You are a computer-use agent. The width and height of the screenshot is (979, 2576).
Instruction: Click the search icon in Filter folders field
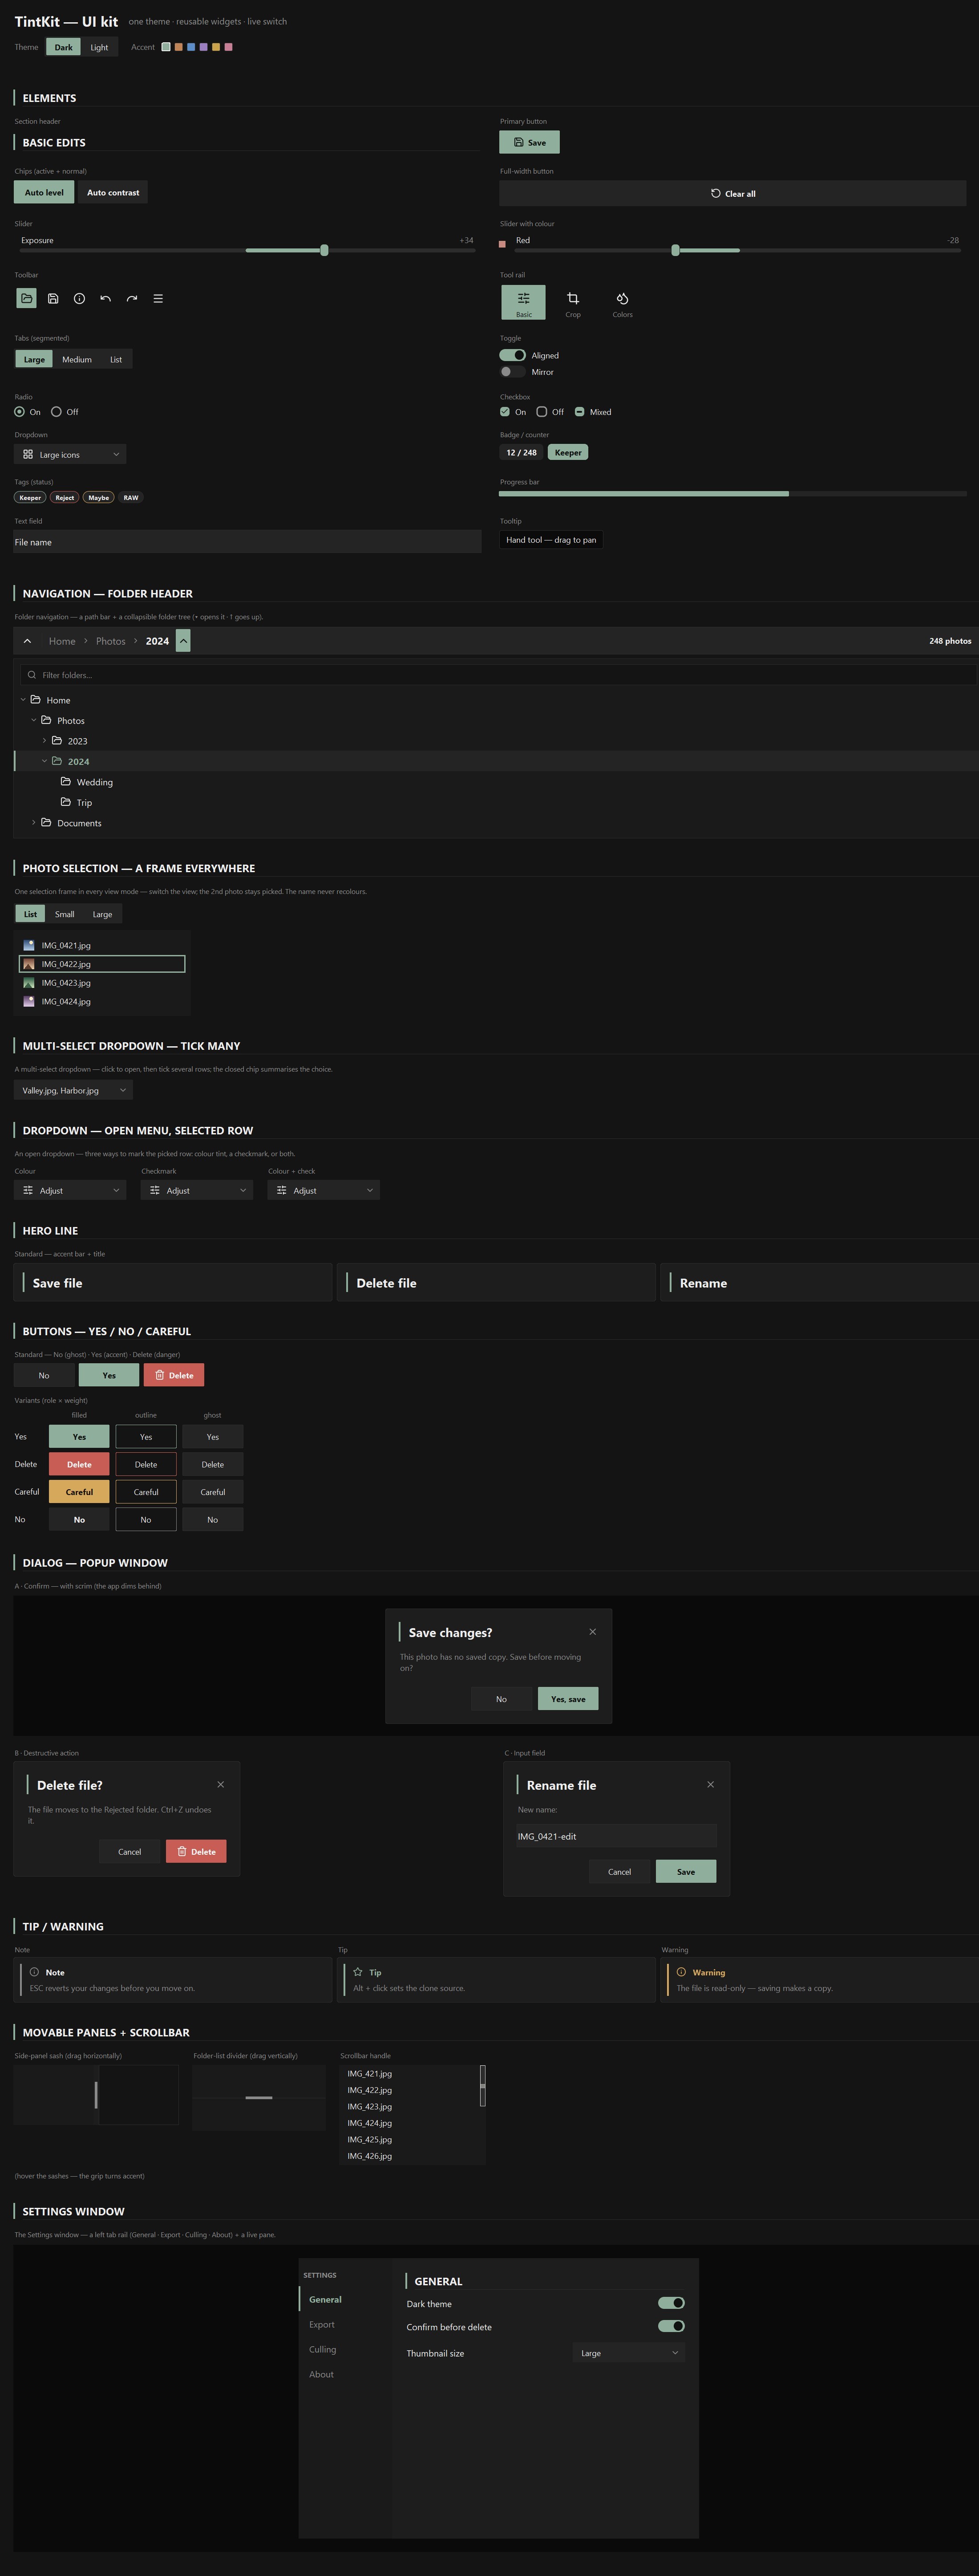tap(32, 675)
